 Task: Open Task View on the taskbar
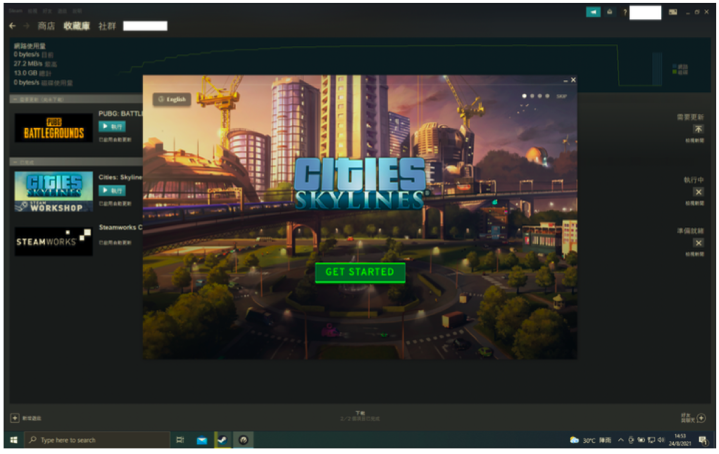pos(180,440)
